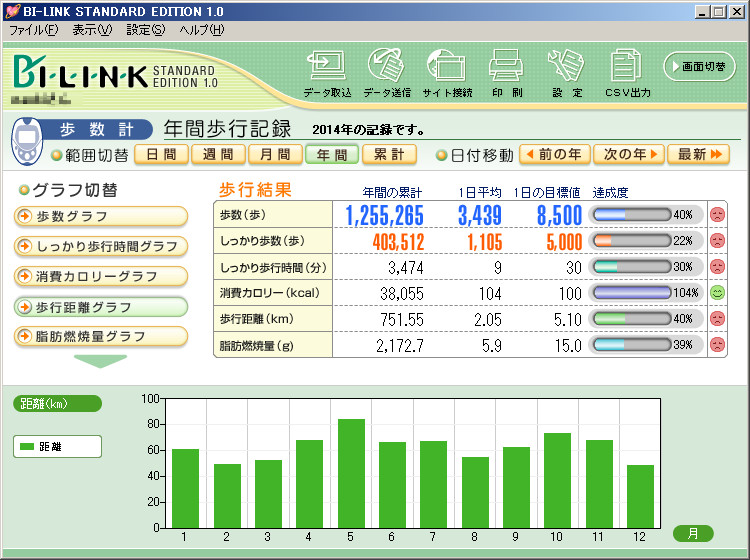Switch range to 月間 tab
The image size is (750, 560).
(x=275, y=154)
